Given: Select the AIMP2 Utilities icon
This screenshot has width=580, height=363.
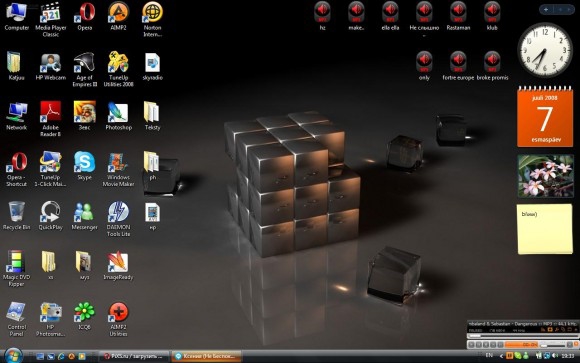Looking at the screenshot, I should tap(118, 319).
